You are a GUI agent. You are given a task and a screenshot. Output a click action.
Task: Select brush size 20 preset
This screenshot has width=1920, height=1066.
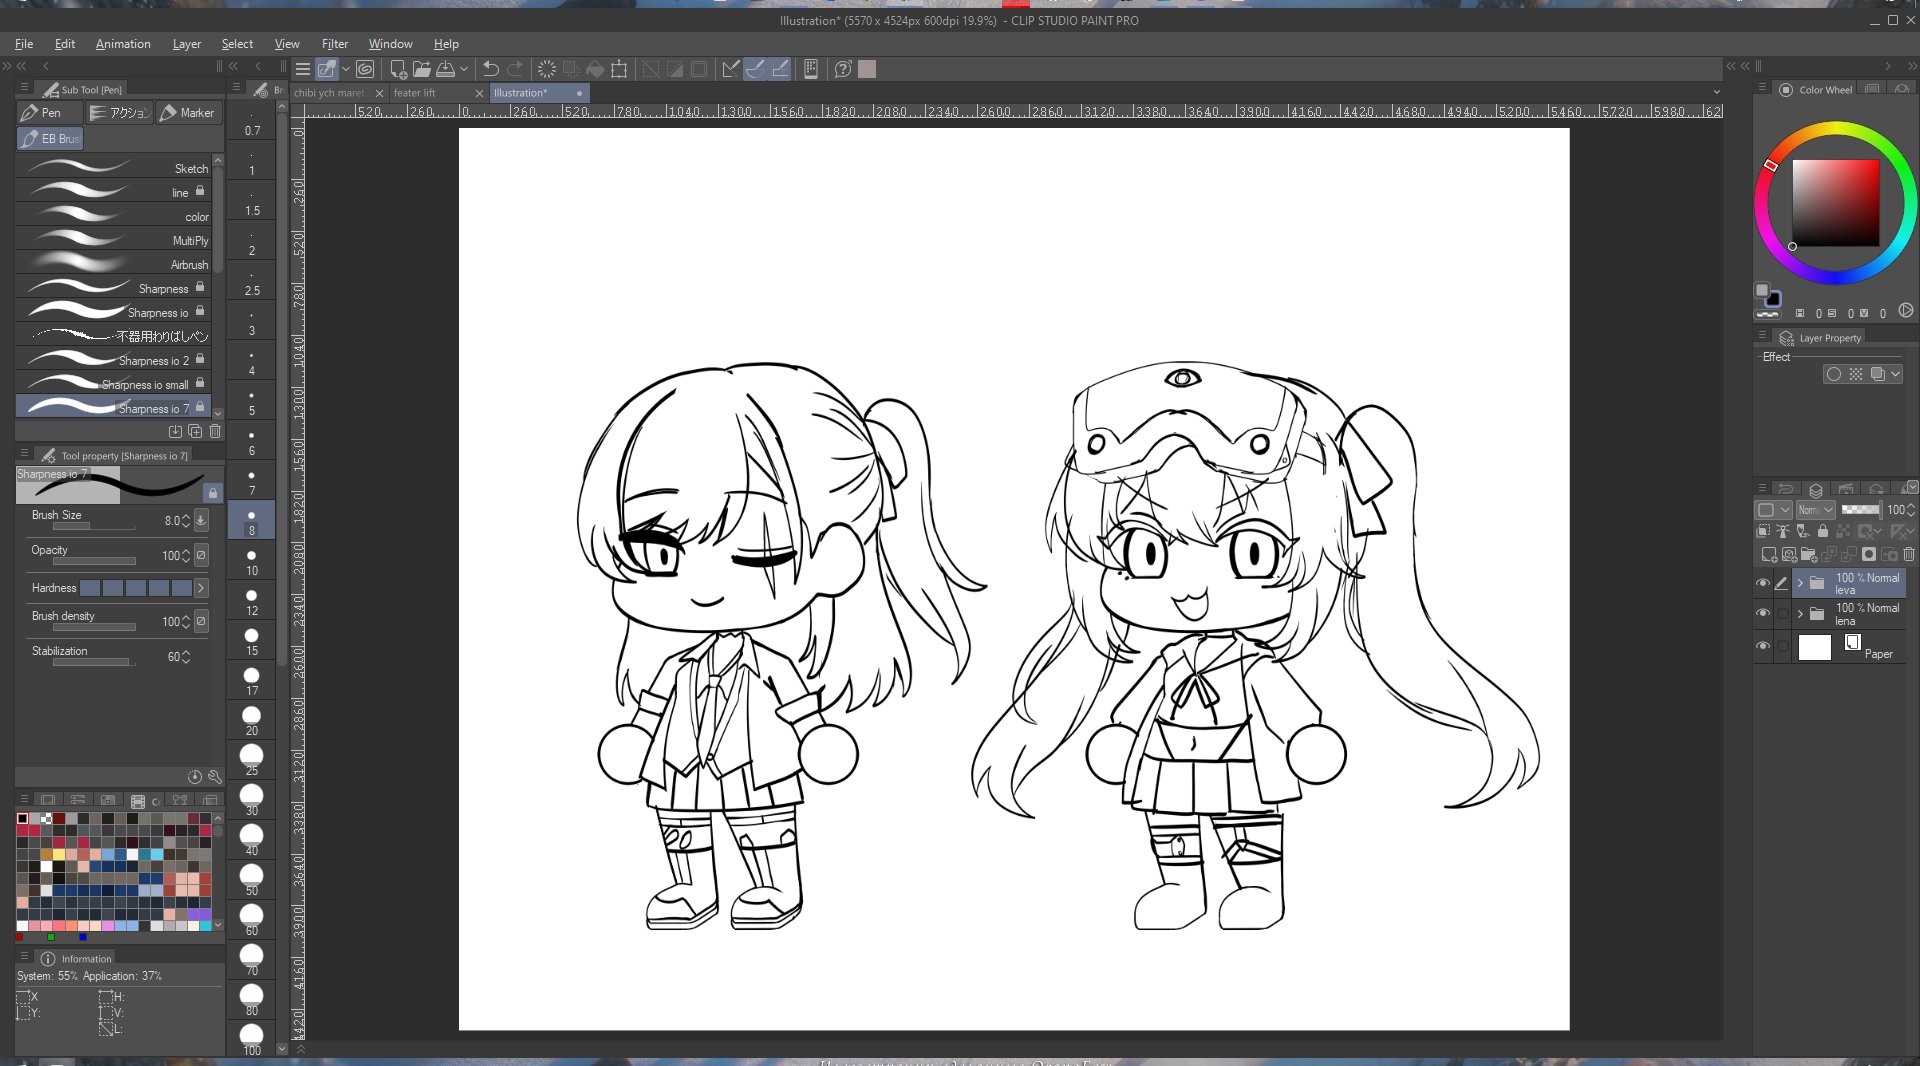click(x=252, y=720)
